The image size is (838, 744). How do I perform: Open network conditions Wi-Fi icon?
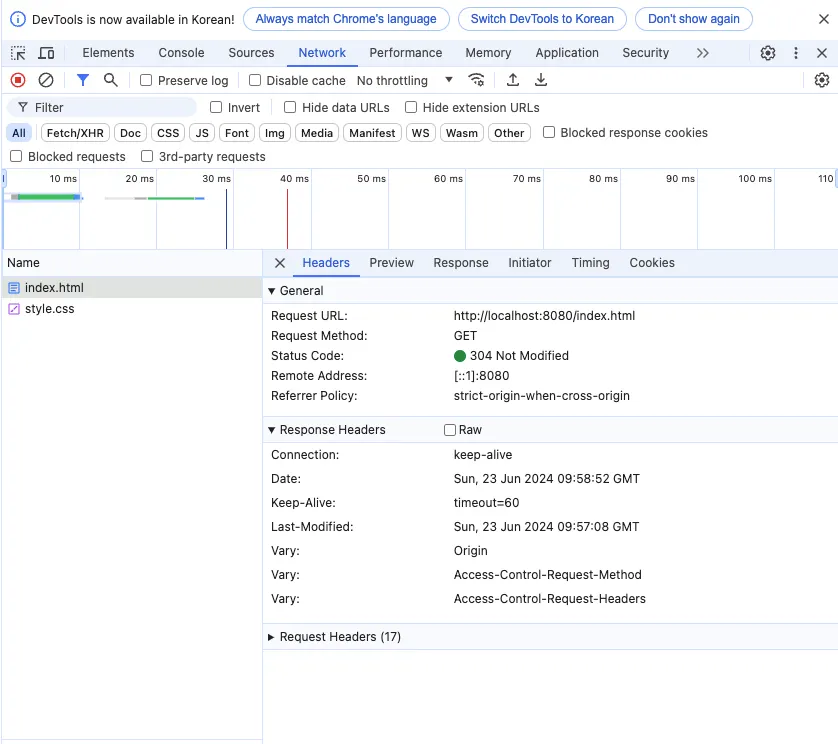[x=477, y=80]
